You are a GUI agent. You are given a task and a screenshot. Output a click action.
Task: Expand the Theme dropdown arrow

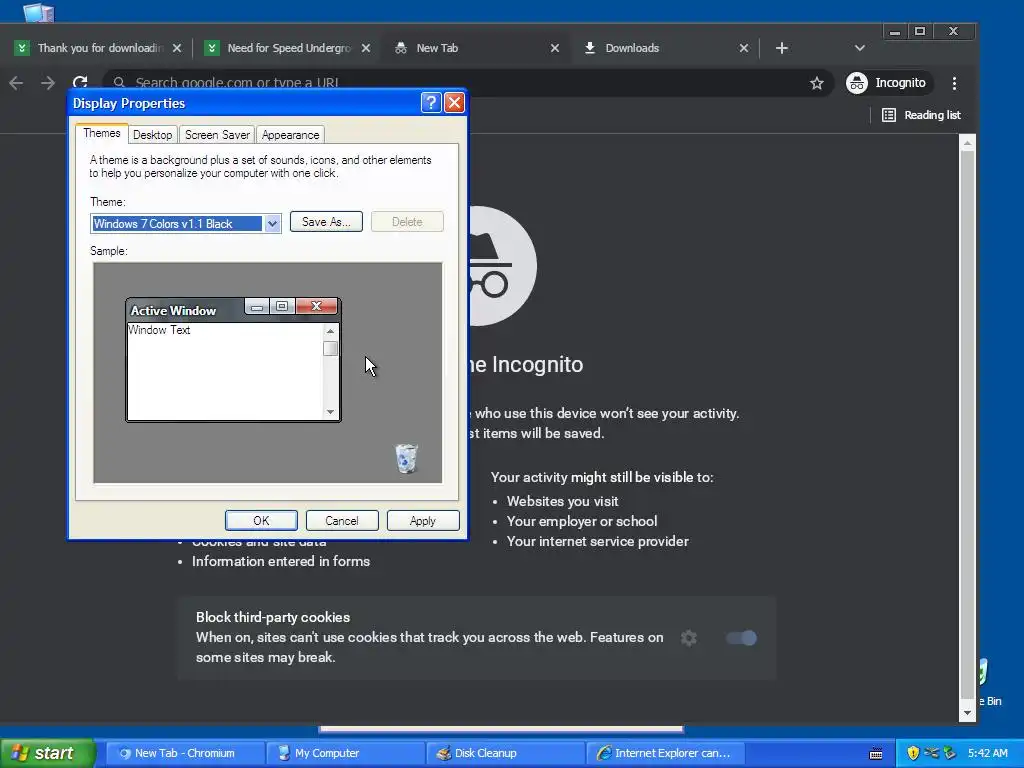coord(272,223)
